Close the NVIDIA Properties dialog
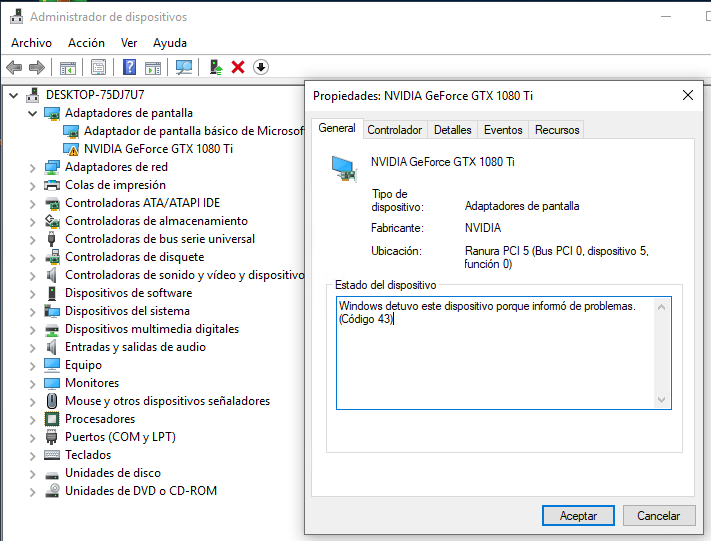 point(687,95)
